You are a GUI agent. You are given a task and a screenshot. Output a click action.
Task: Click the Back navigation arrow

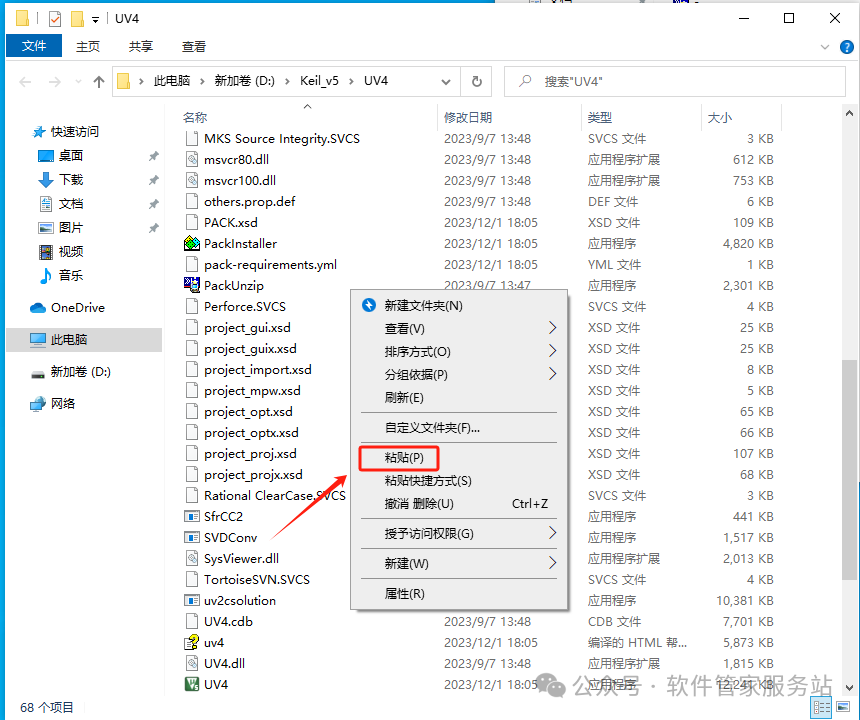tap(25, 82)
